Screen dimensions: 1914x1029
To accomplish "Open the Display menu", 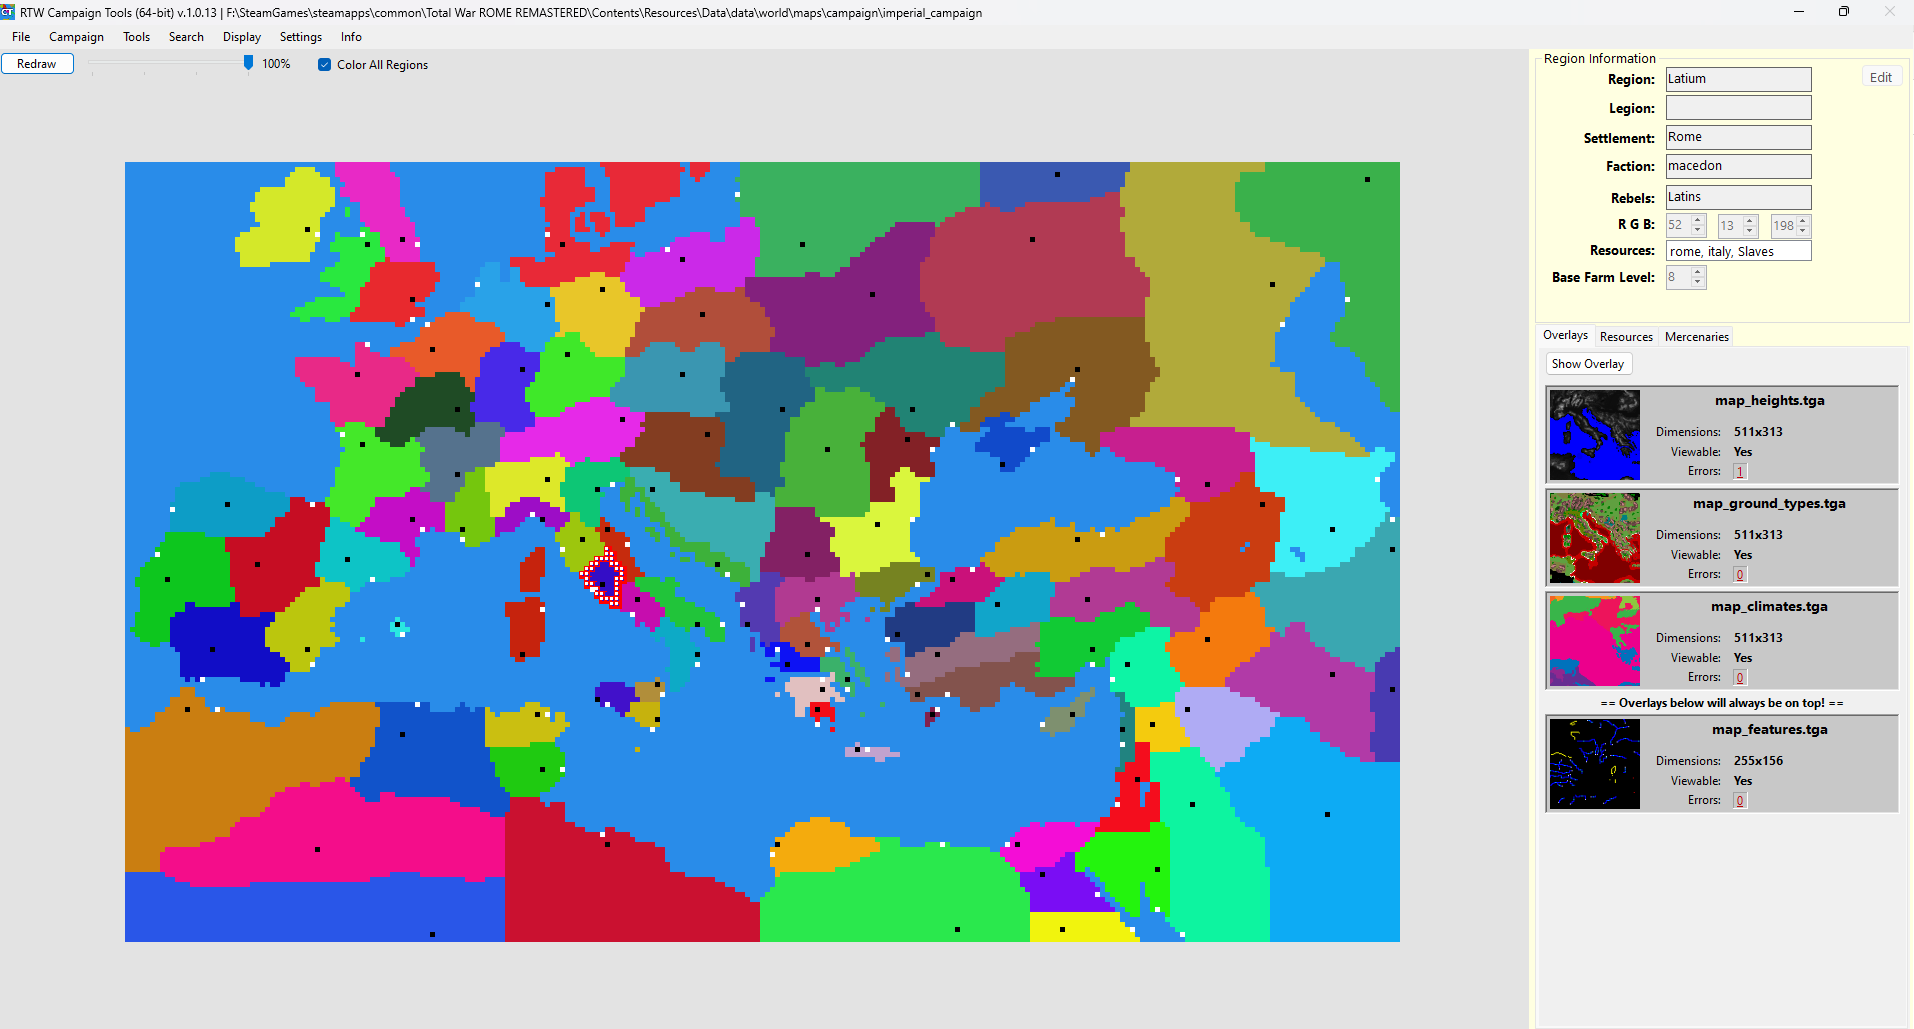I will (x=242, y=37).
